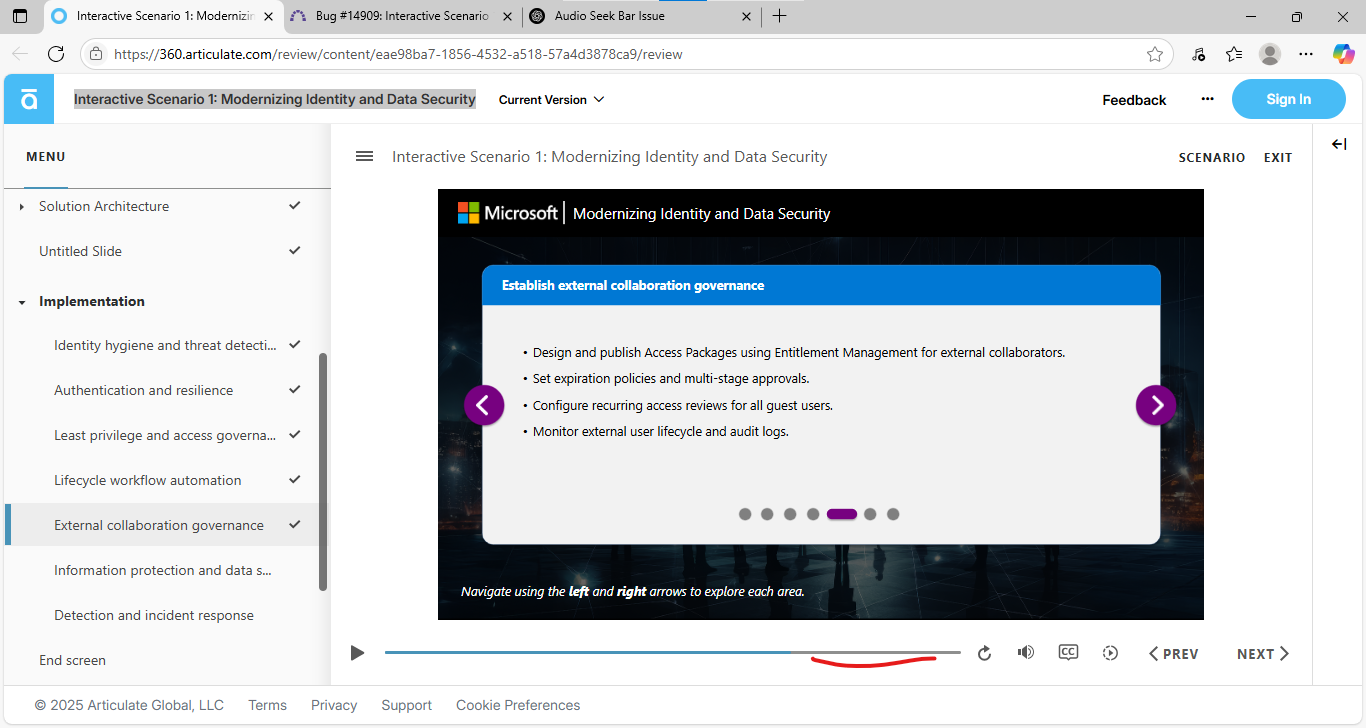Image resolution: width=1366 pixels, height=728 pixels.
Task: Open the Current Version dropdown
Action: [x=552, y=100]
